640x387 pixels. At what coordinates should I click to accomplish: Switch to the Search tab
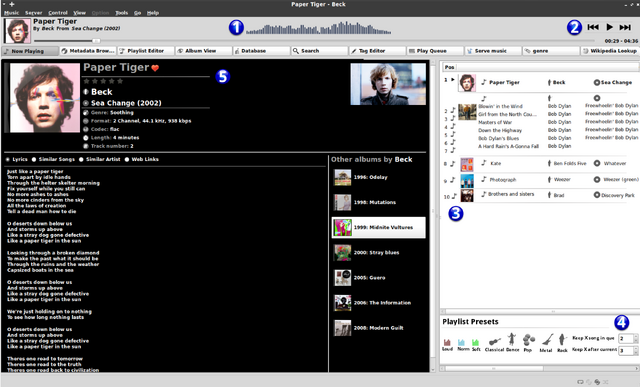click(319, 51)
